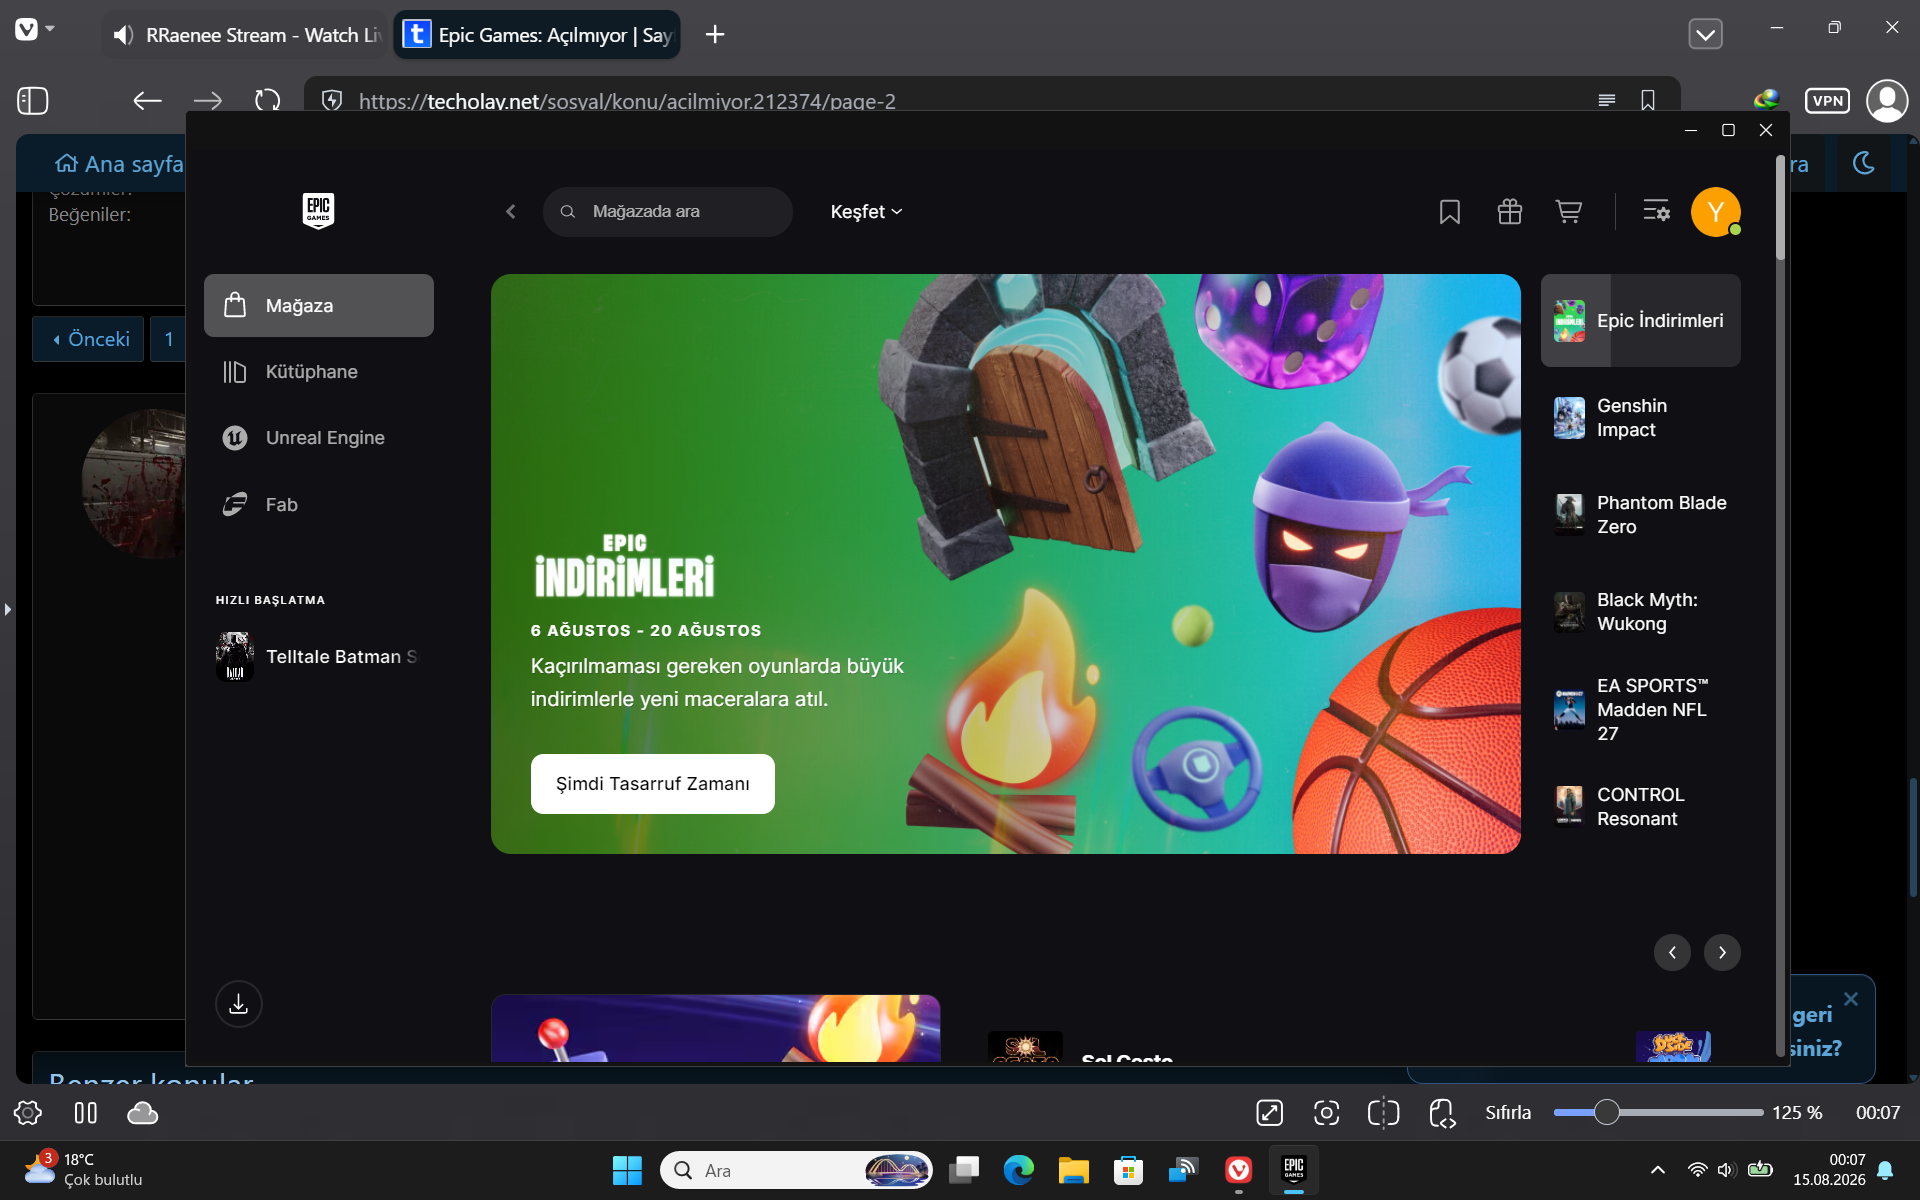Switch to the RRaenee Stream browser tab
Image resolution: width=1920 pixels, height=1200 pixels.
point(246,35)
